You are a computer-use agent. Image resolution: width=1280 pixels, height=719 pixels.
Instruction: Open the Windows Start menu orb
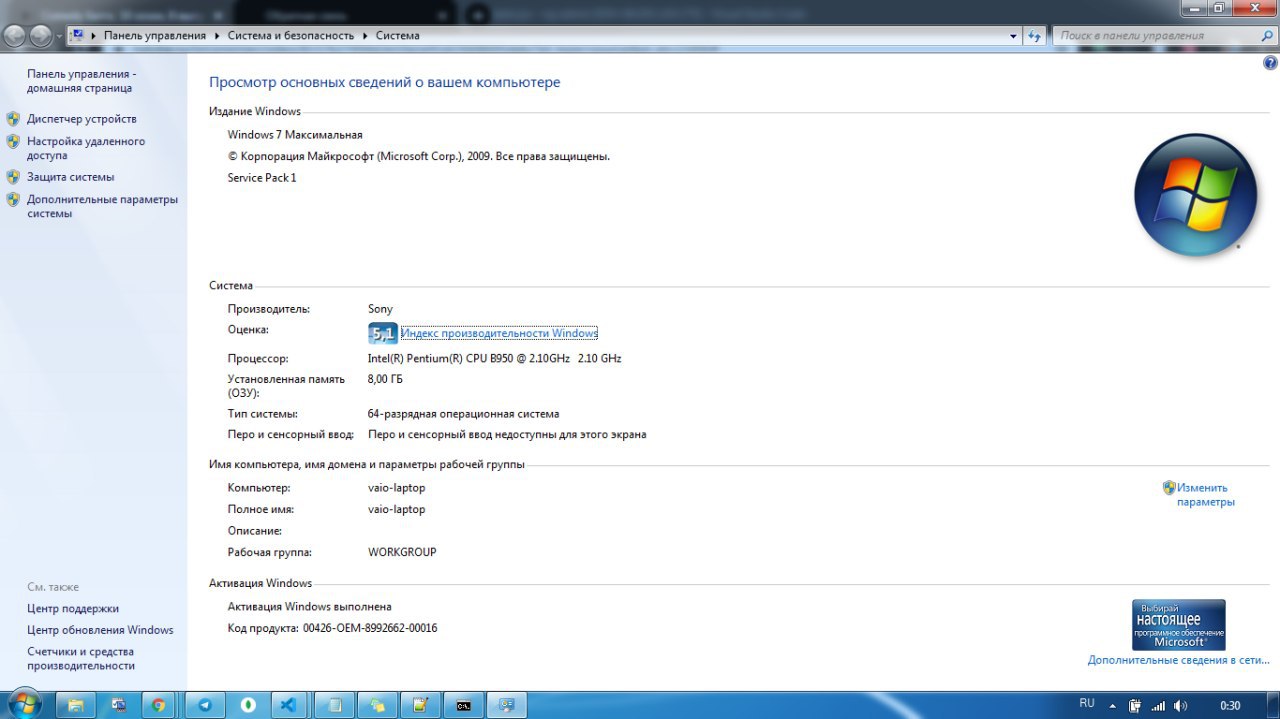24,704
